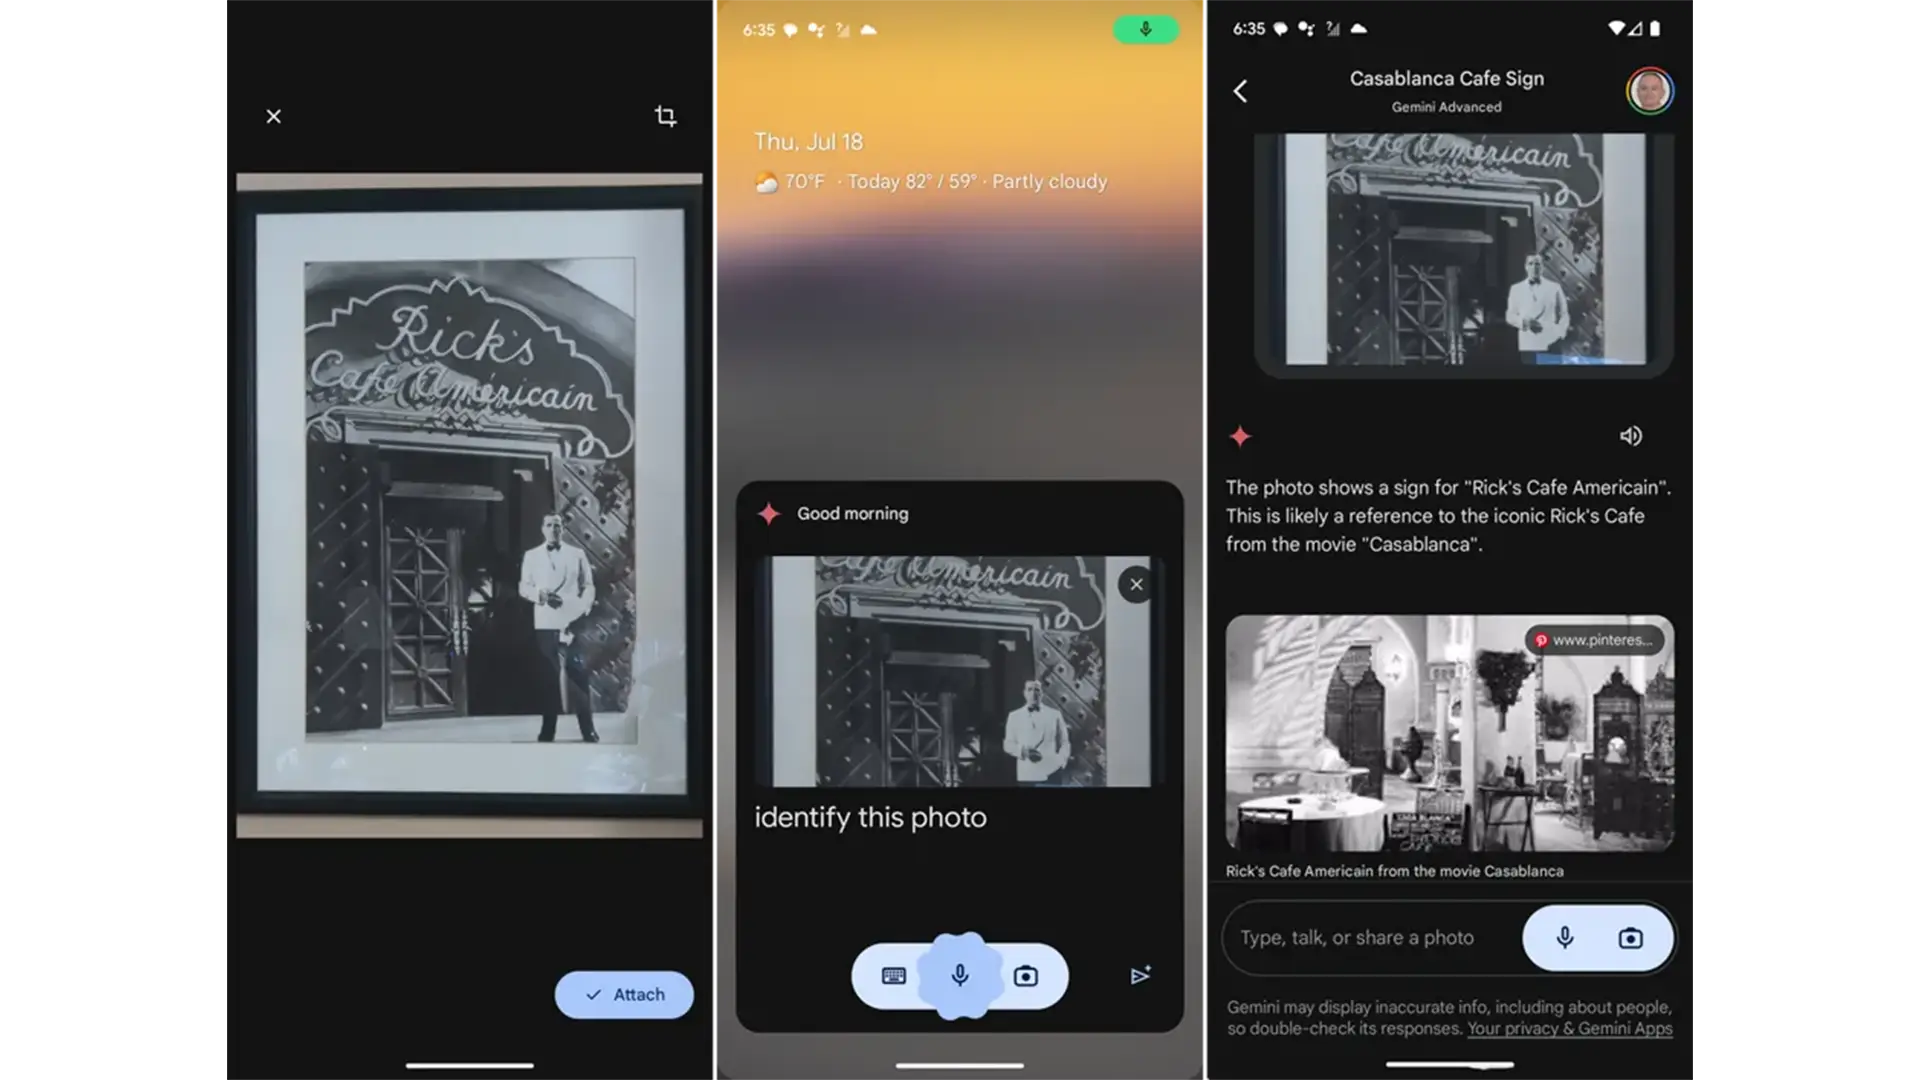This screenshot has height=1080, width=1920.
Task: Open the www.pinteres... source chip
Action: 1595,640
